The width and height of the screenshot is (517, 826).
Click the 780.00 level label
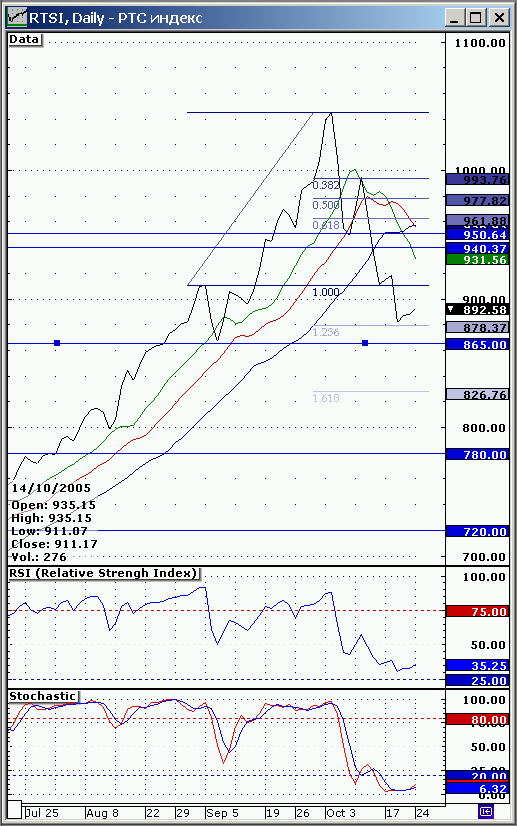click(477, 454)
